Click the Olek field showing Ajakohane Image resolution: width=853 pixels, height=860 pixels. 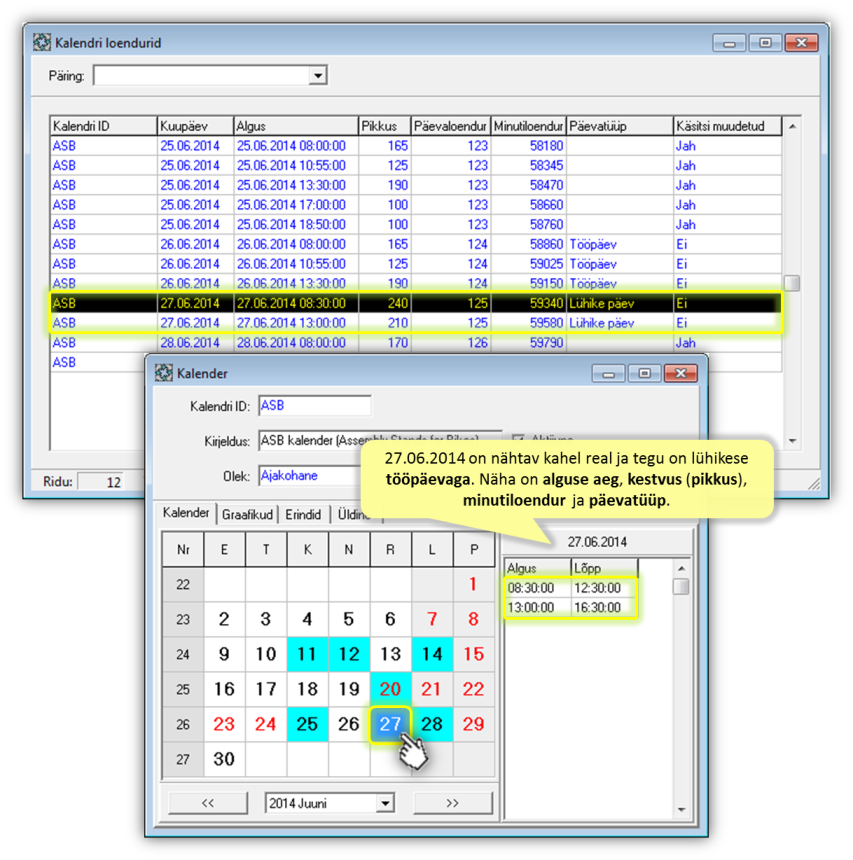coord(309,476)
